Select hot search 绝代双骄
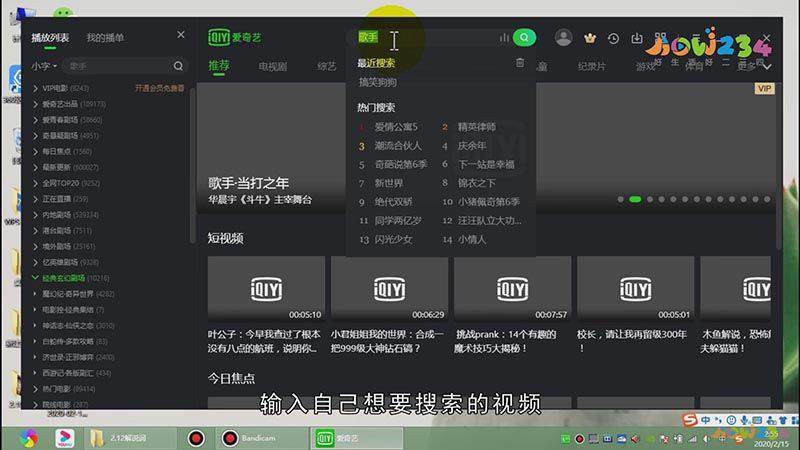 point(393,202)
